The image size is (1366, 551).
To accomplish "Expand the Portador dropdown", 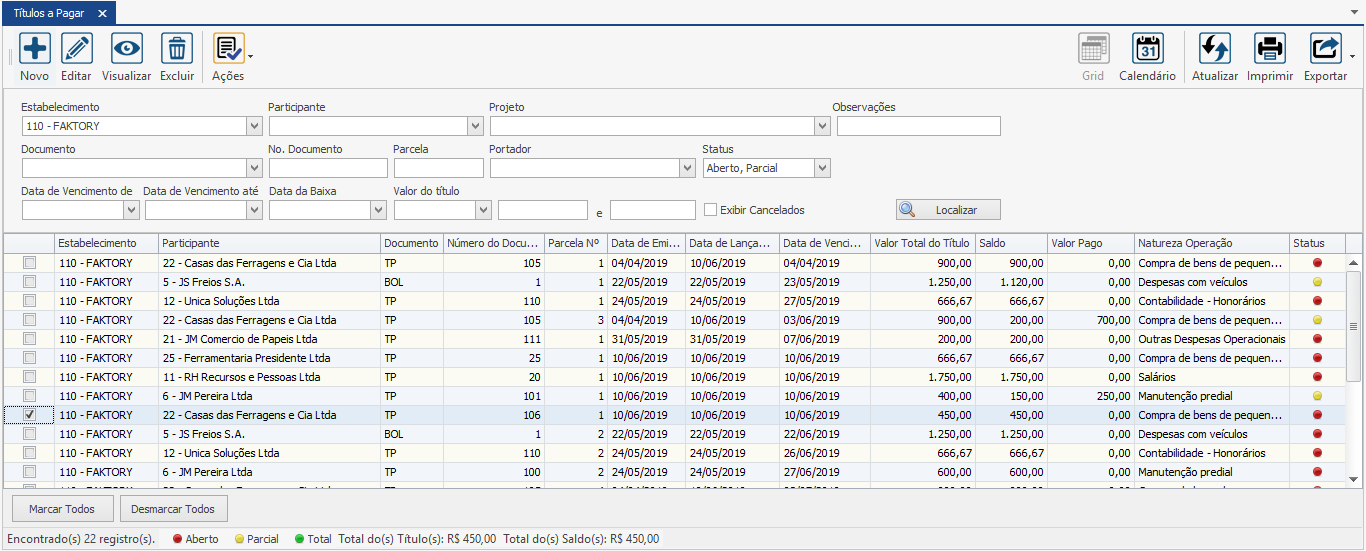I will pyautogui.click(x=687, y=168).
